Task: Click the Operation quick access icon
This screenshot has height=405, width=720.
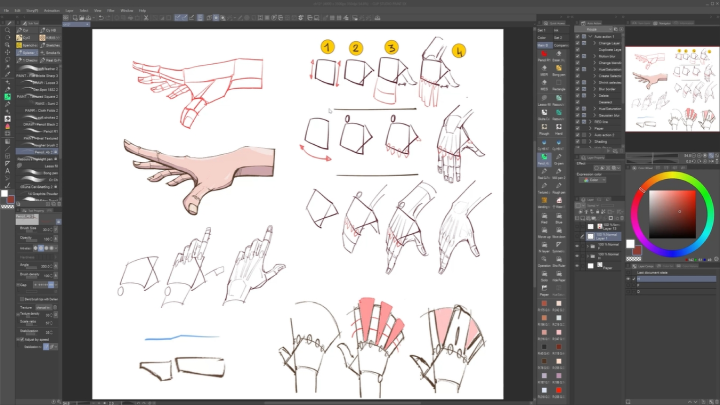Action: [x=544, y=261]
